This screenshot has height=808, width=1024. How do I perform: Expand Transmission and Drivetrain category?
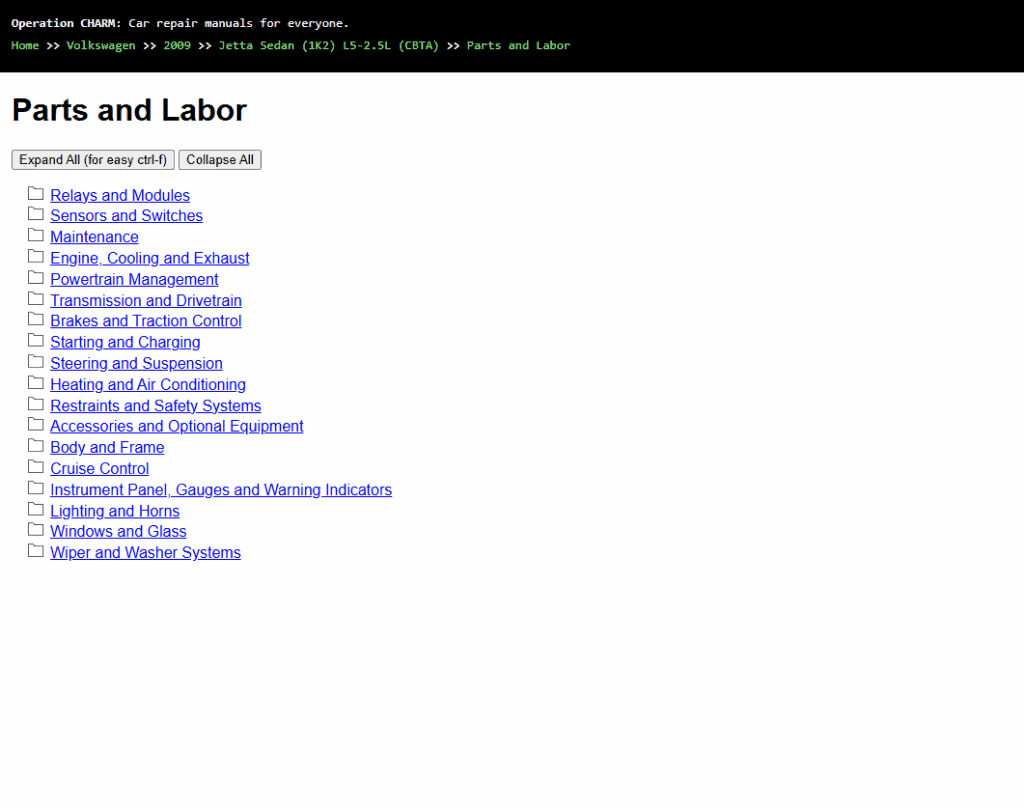(145, 300)
